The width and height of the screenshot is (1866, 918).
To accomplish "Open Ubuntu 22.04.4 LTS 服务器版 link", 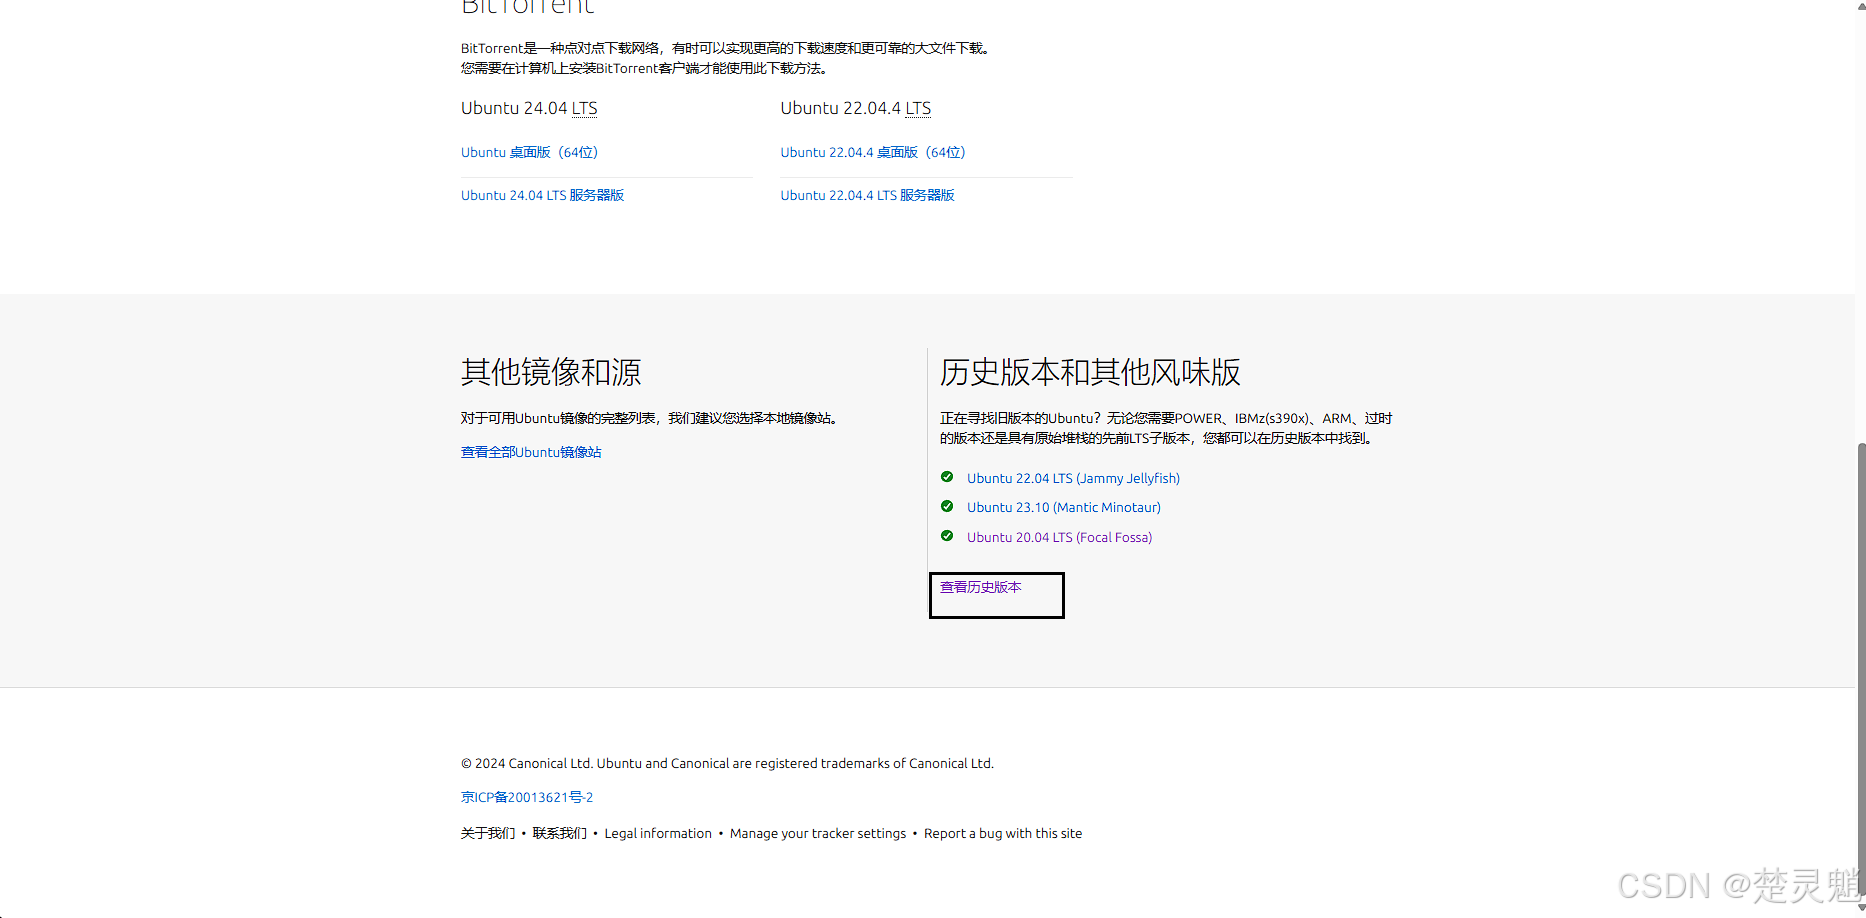I will pyautogui.click(x=867, y=195).
